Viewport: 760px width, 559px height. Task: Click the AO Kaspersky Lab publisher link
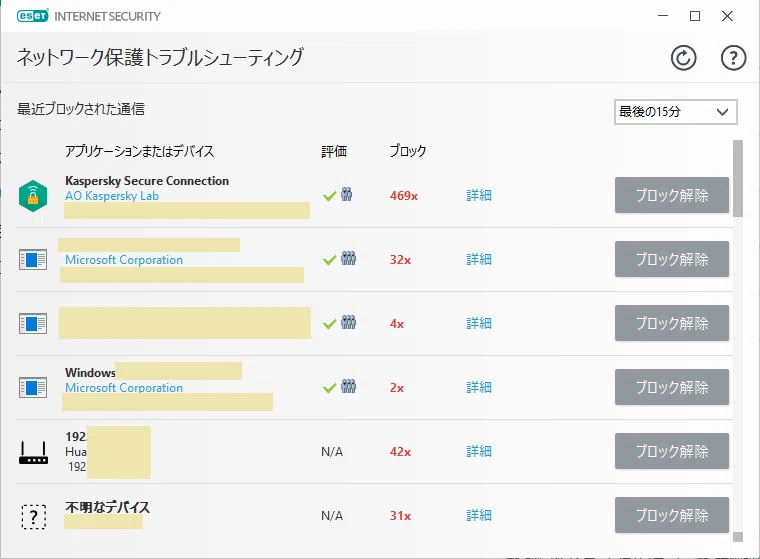coord(112,196)
